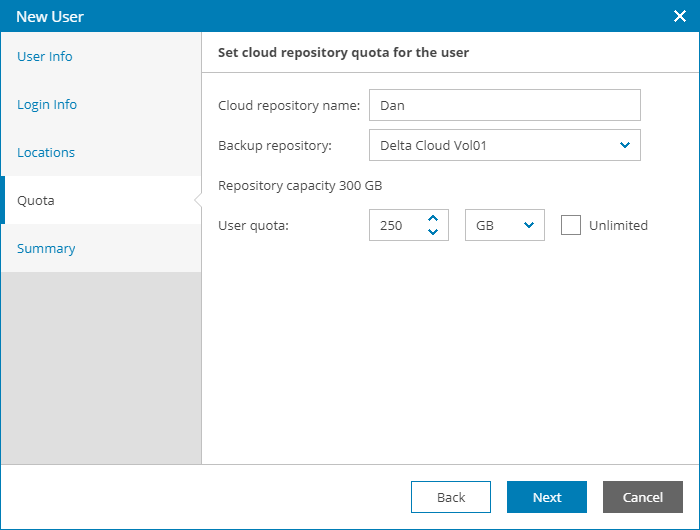
Task: Open the Locations step
Action: pos(46,152)
